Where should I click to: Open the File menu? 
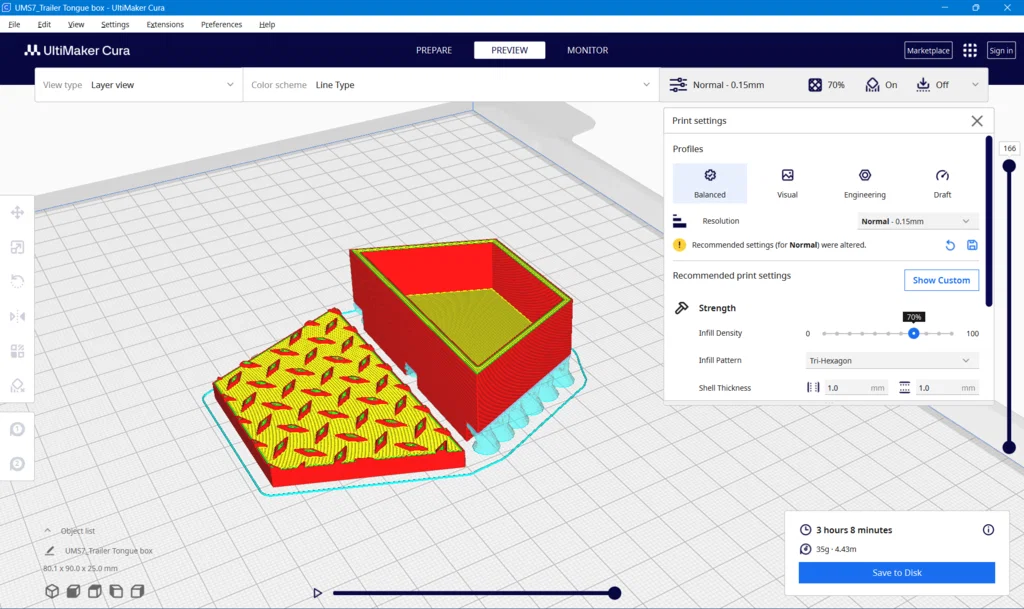point(14,24)
